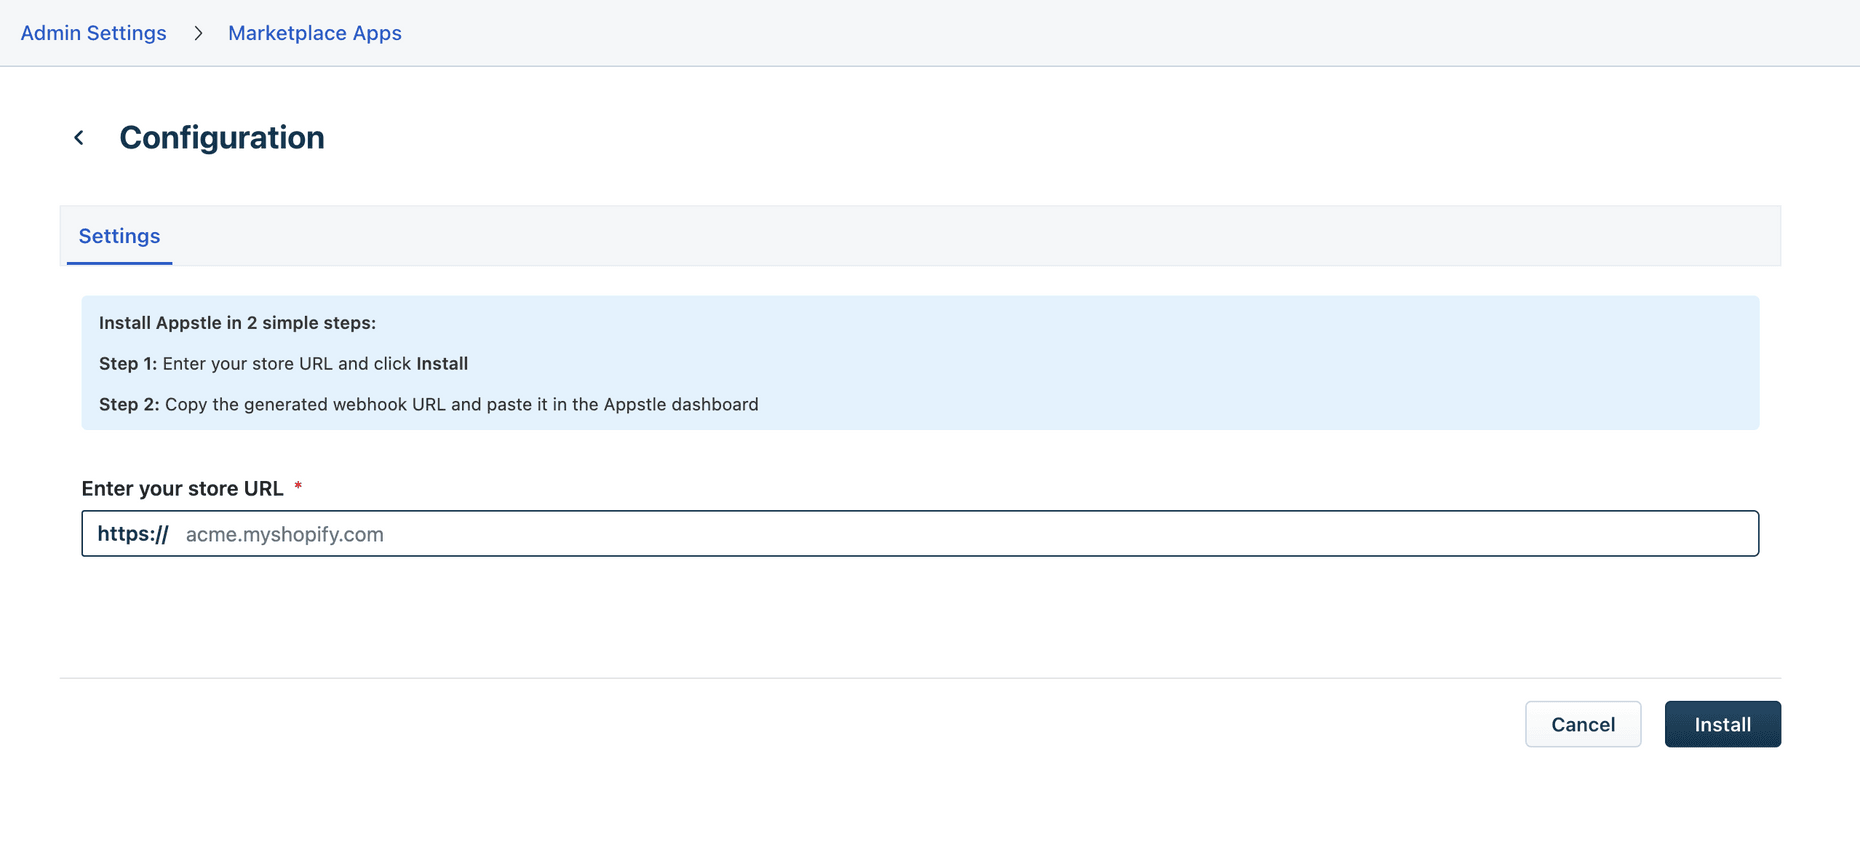Click the https:// prefix in URL field
The image size is (1860, 850).
click(x=133, y=534)
